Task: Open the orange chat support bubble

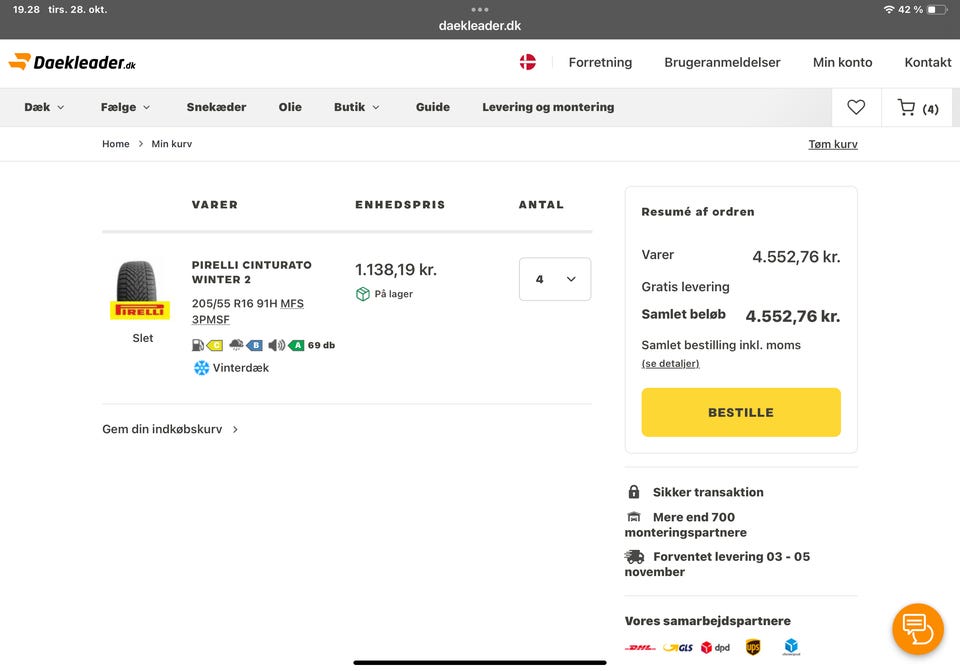Action: click(917, 628)
